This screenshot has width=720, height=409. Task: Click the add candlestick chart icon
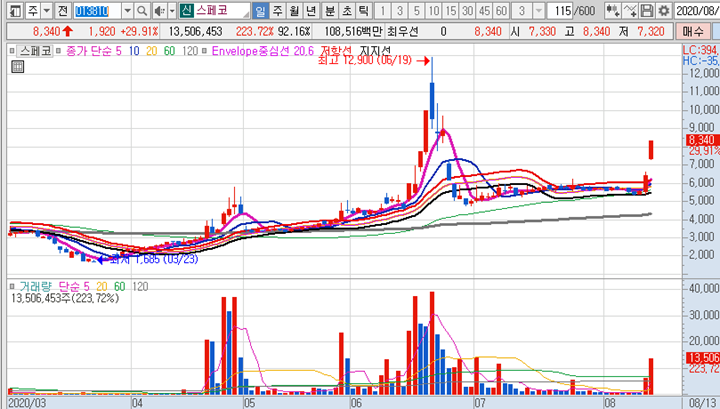[x=612, y=11]
